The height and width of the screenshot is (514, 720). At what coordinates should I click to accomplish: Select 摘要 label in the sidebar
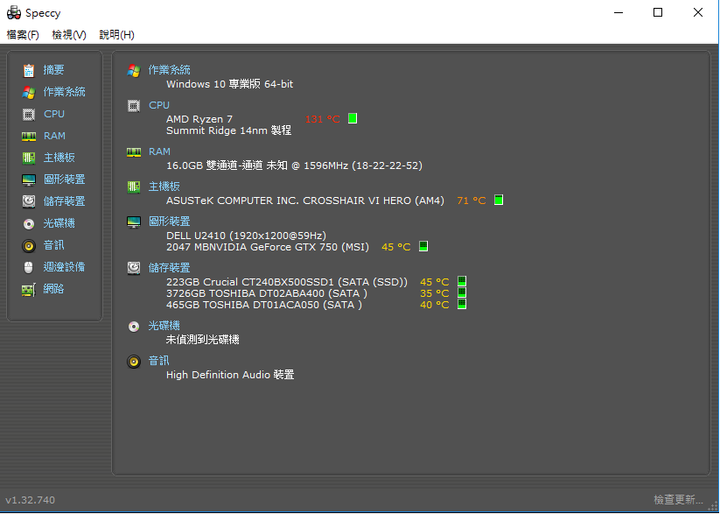54,70
